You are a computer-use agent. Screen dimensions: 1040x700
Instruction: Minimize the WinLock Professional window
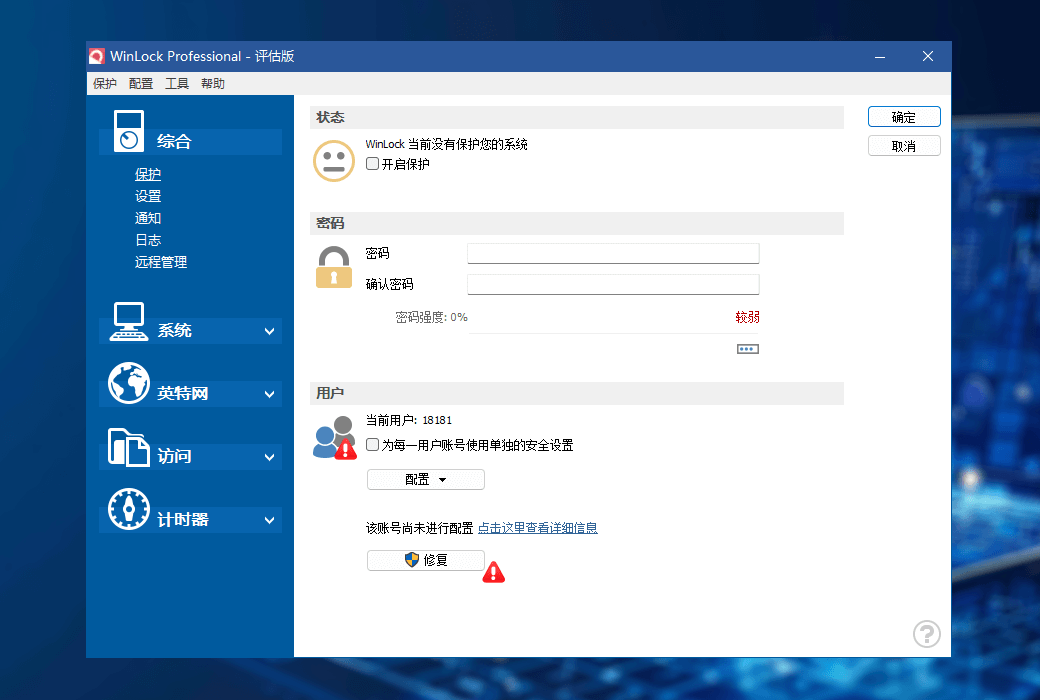click(x=879, y=56)
